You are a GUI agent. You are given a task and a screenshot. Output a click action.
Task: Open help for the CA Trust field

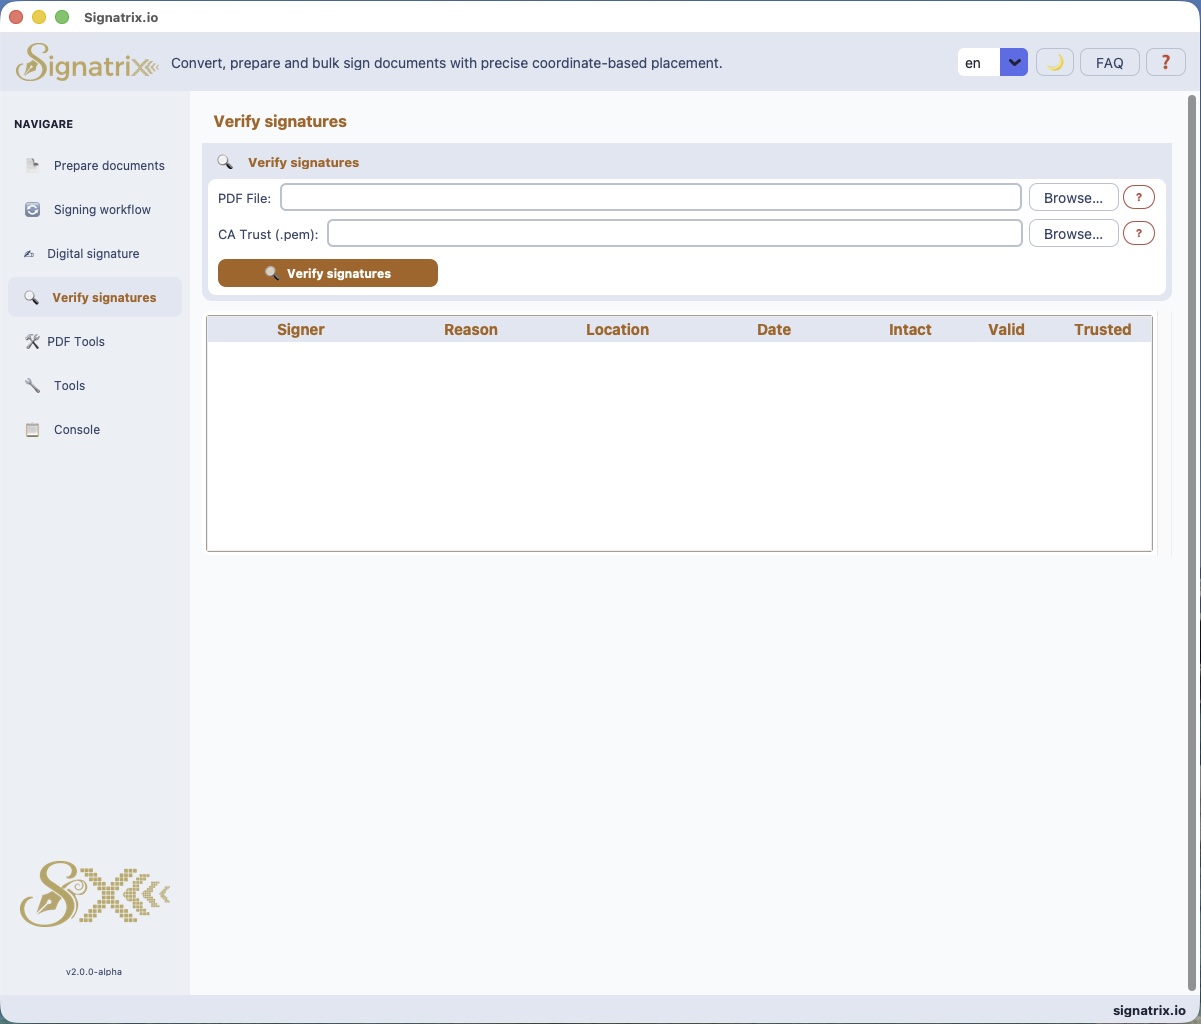click(1138, 233)
